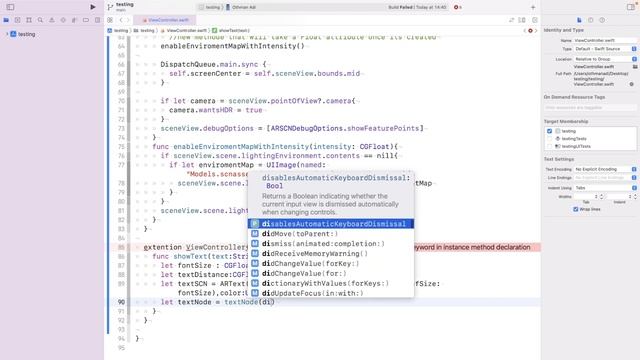Toggle testing target membership checkbox
The image size is (640, 360).
pos(549,131)
